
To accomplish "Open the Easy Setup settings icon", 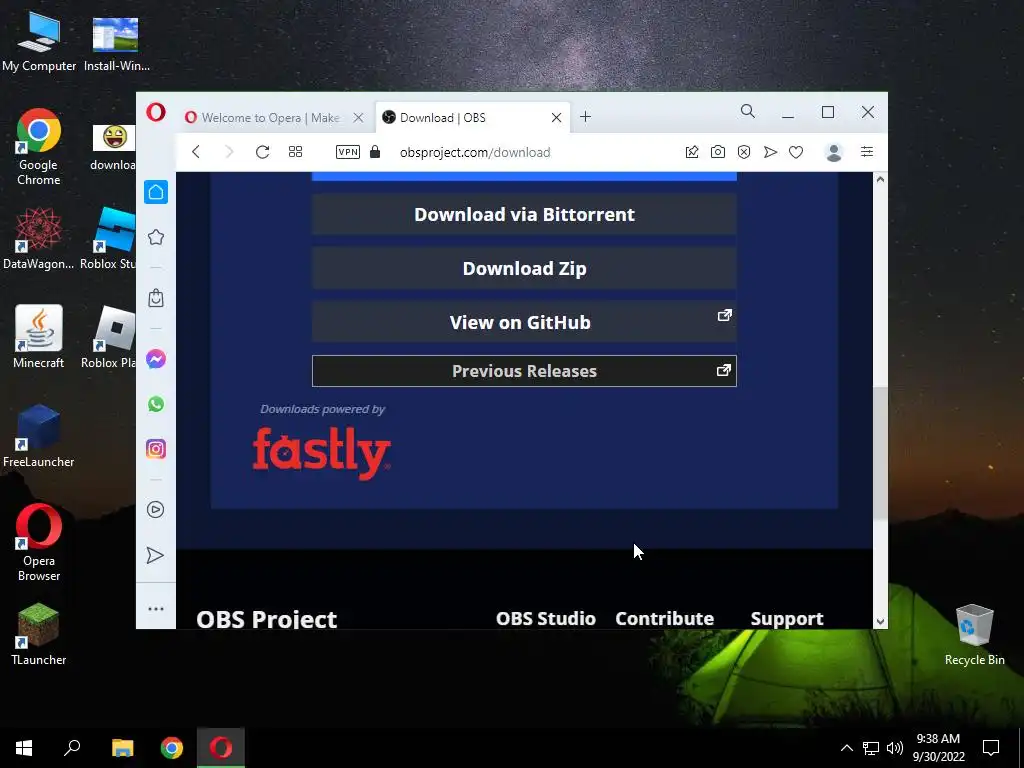I will click(867, 152).
